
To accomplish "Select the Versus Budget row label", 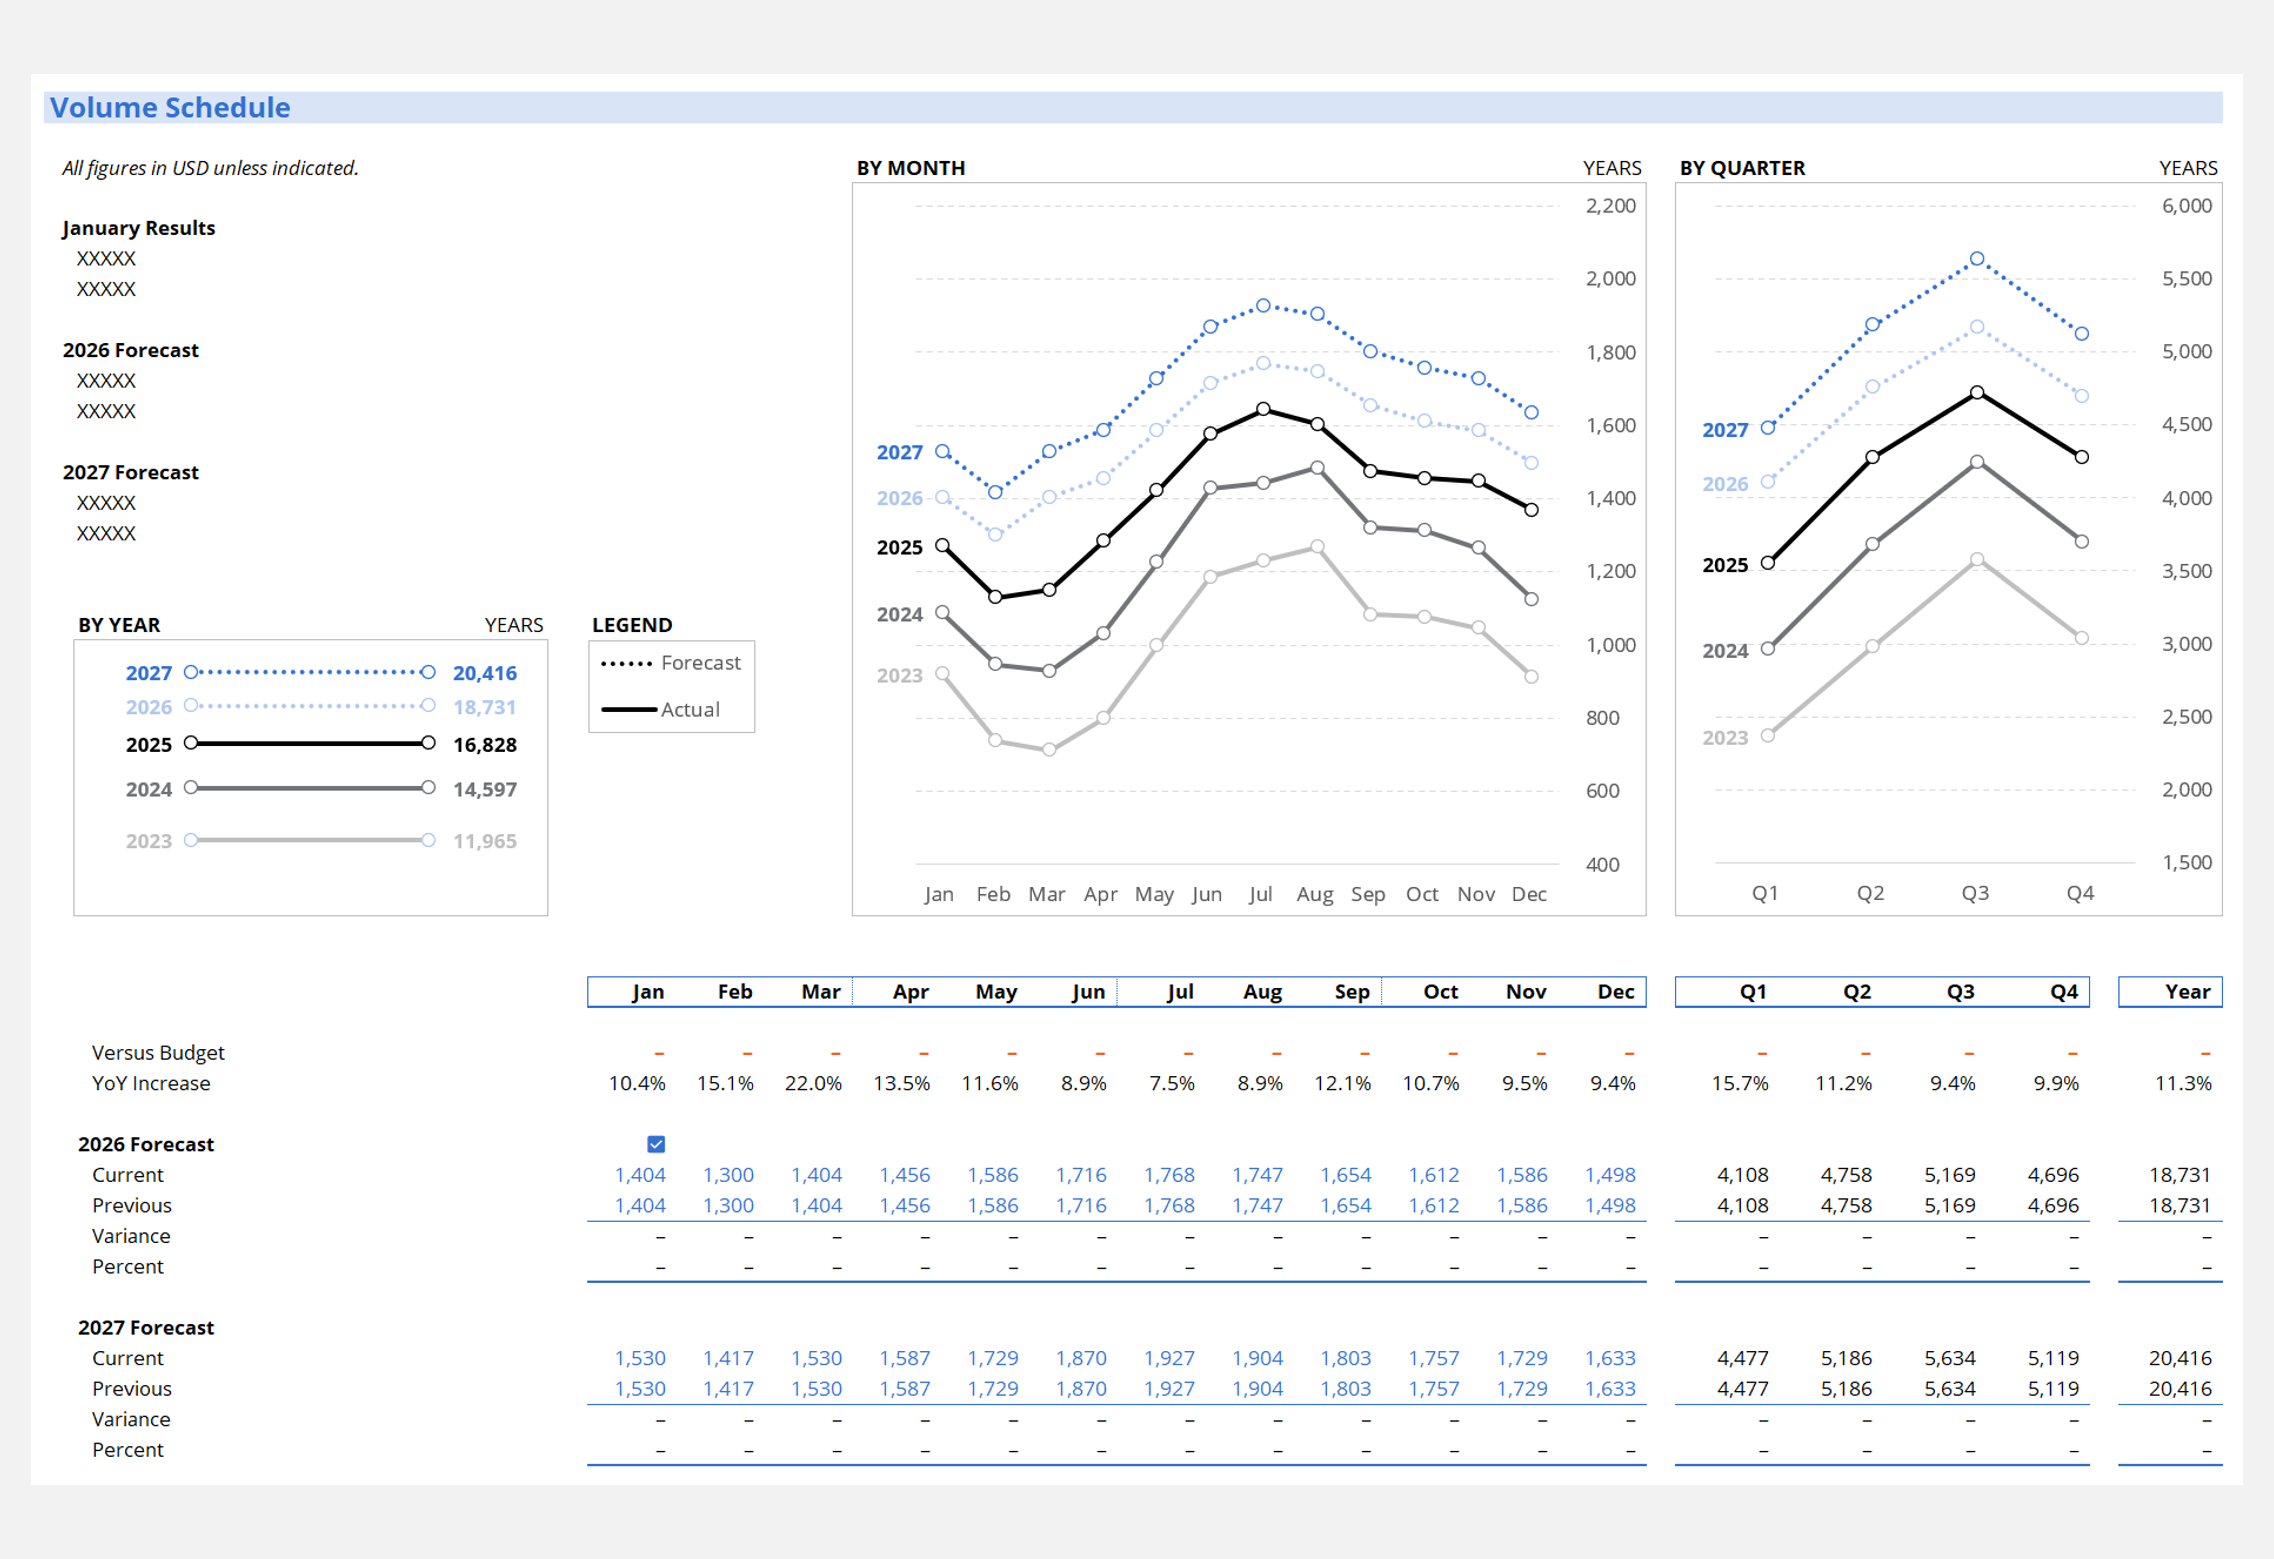I will 158,1052.
